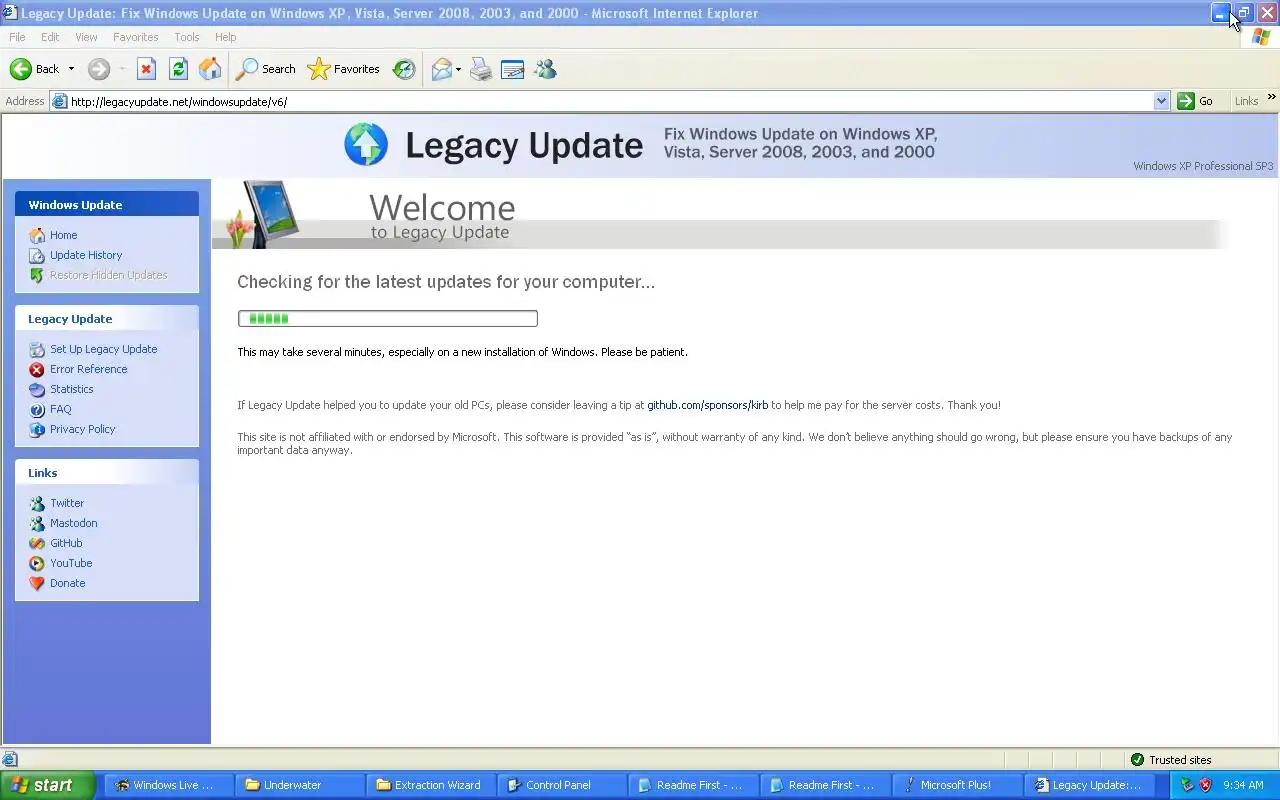Viewport: 1280px width, 800px height.
Task: Click the Legacy Update blue arrow logo
Action: pyautogui.click(x=366, y=145)
